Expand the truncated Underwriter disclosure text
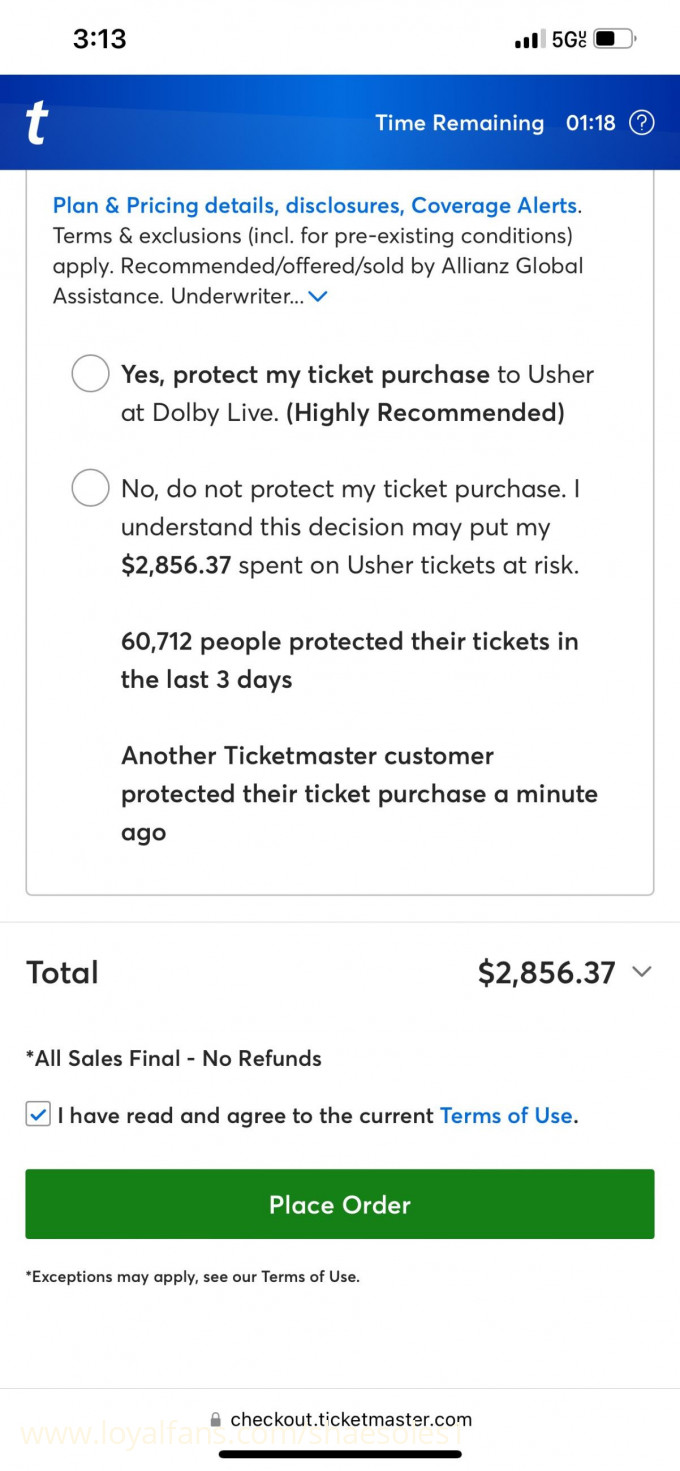 (x=319, y=296)
